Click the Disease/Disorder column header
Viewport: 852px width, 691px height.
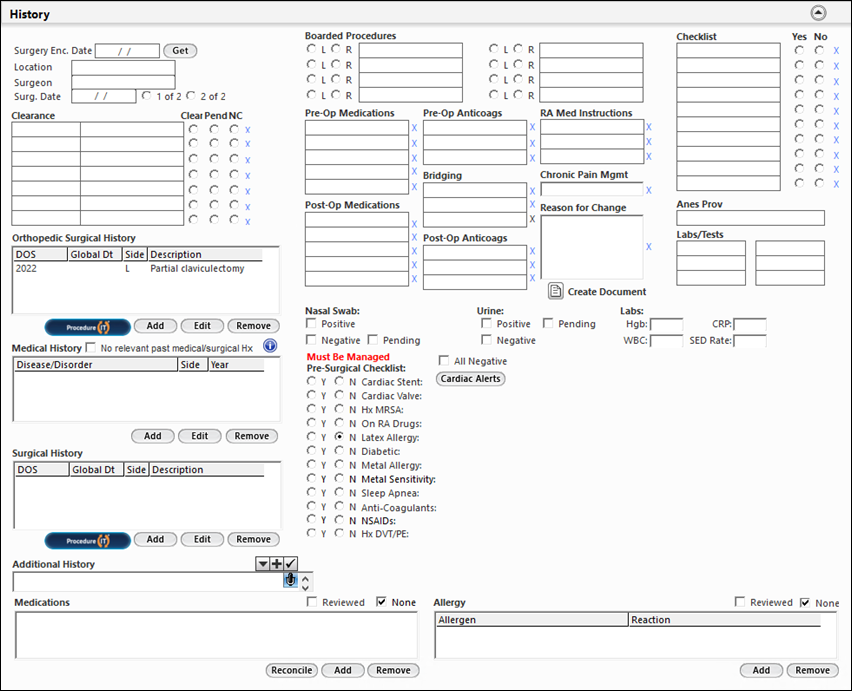coord(96,365)
